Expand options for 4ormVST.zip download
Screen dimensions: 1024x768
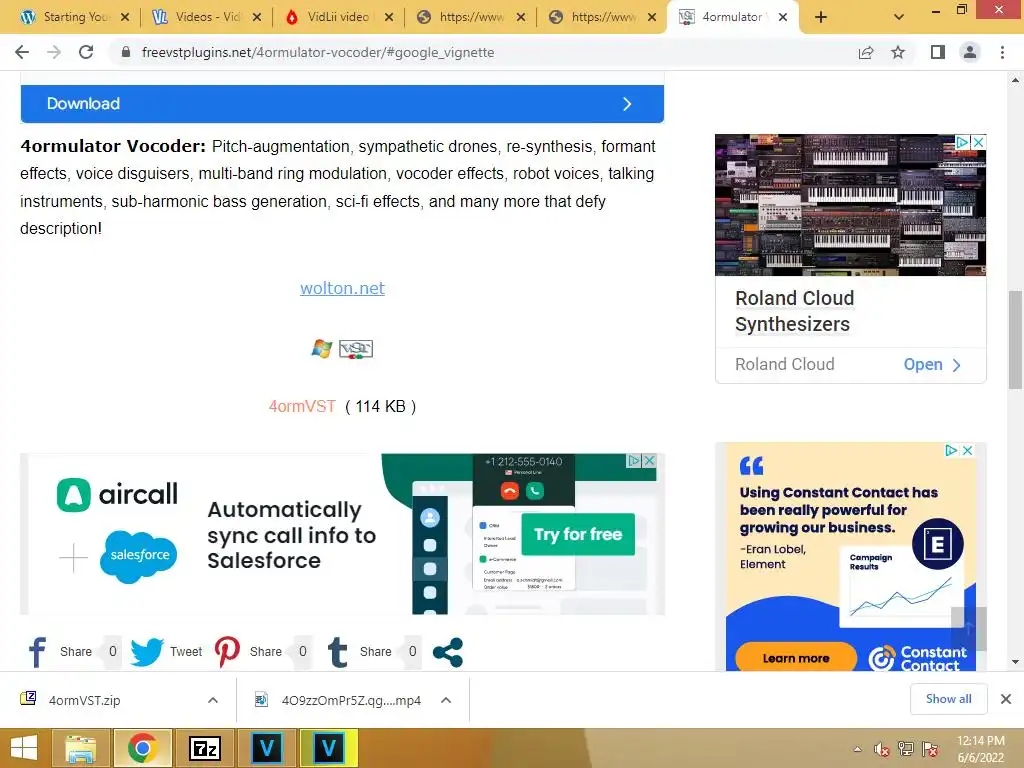(213, 700)
